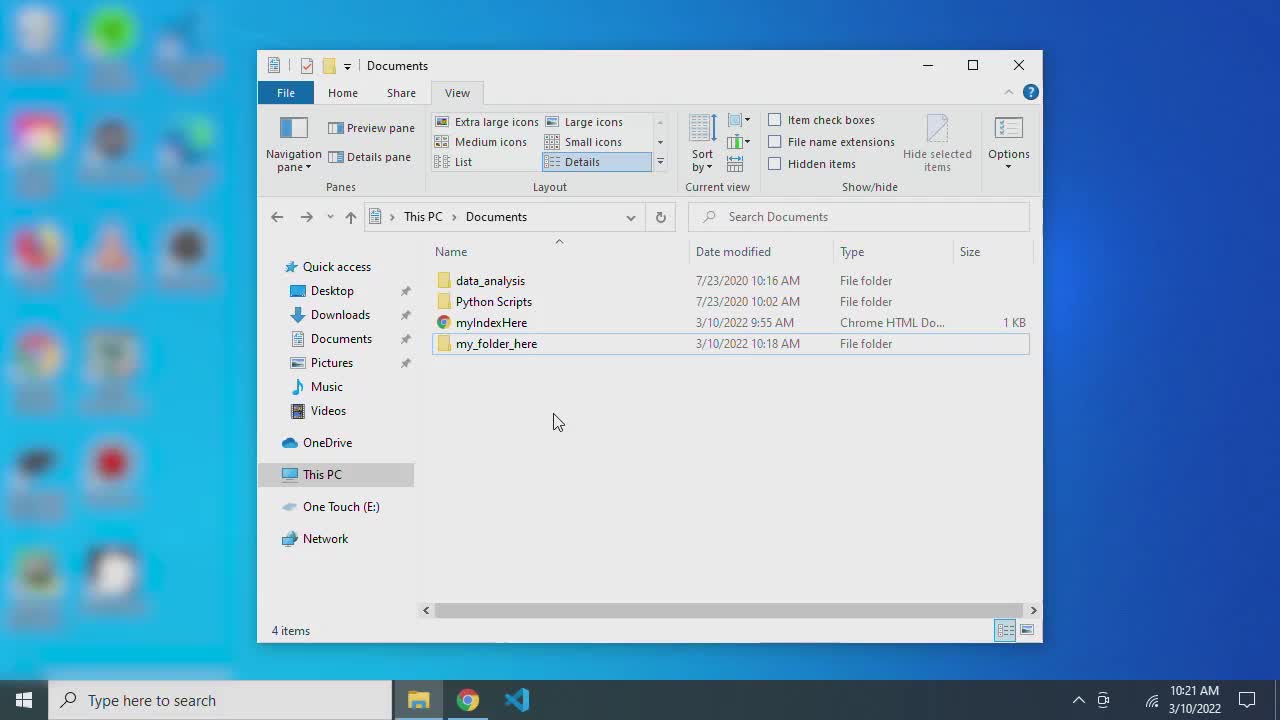
Task: Expand the layout gallery more arrow
Action: (x=660, y=162)
